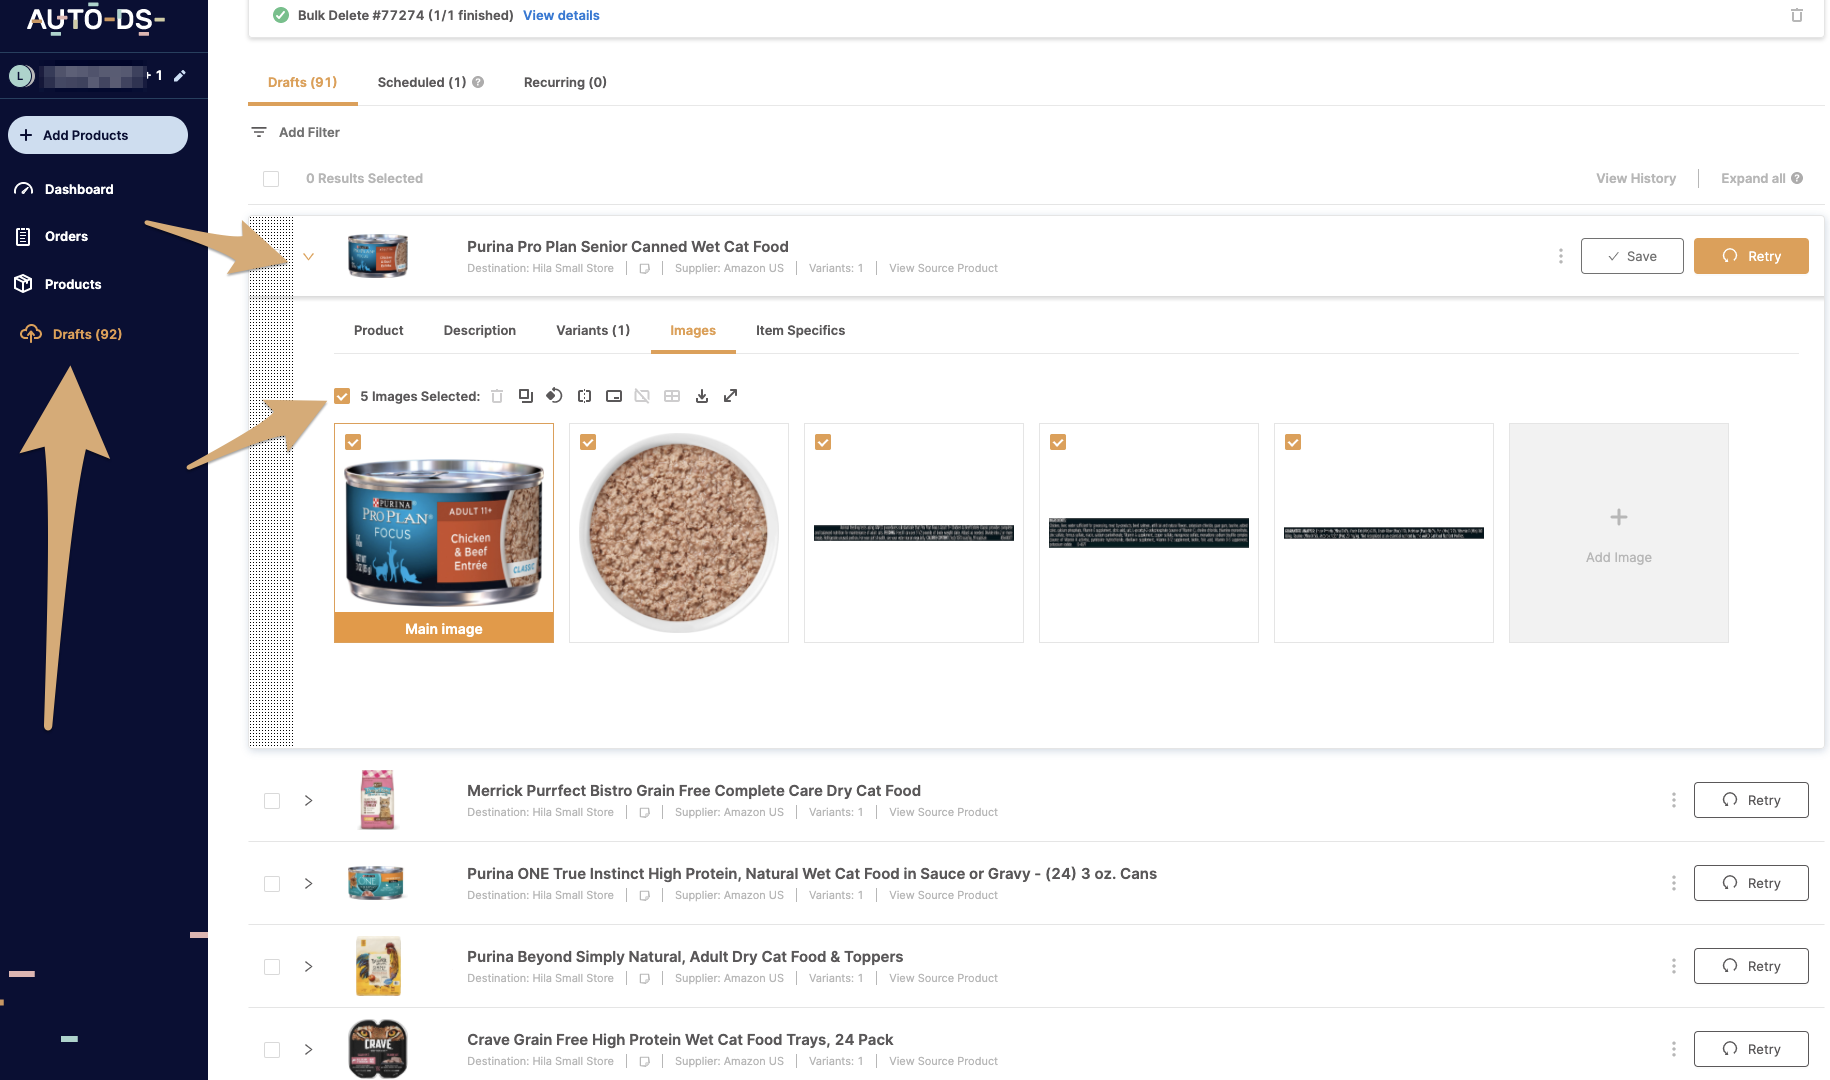Image resolution: width=1830 pixels, height=1080 pixels.
Task: Uncheck the main image checkbox
Action: [x=353, y=442]
